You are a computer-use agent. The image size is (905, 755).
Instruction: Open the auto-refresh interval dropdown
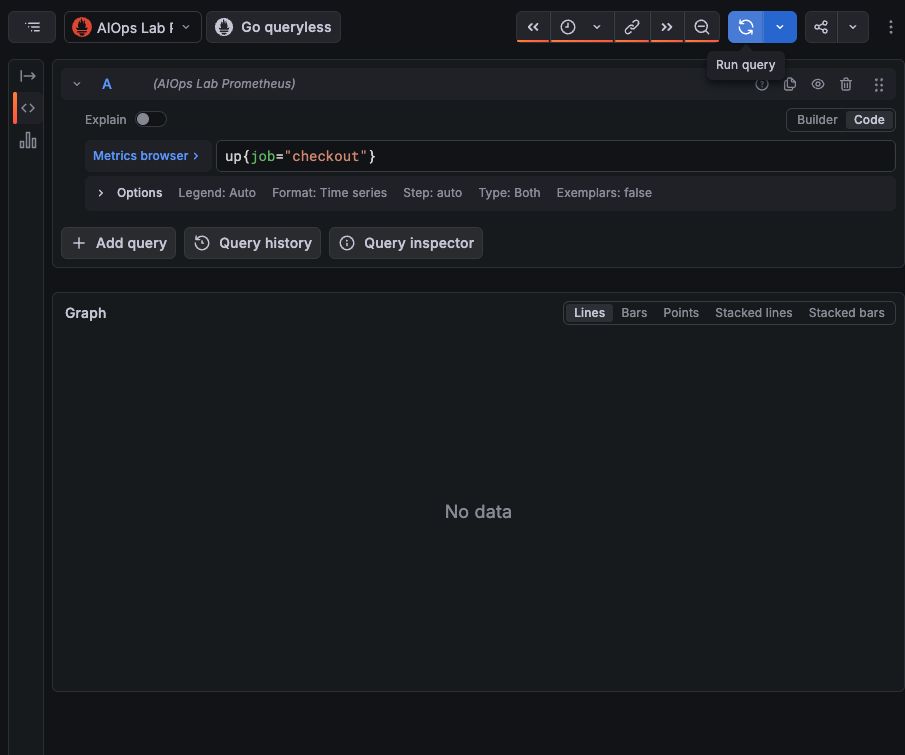coord(780,27)
